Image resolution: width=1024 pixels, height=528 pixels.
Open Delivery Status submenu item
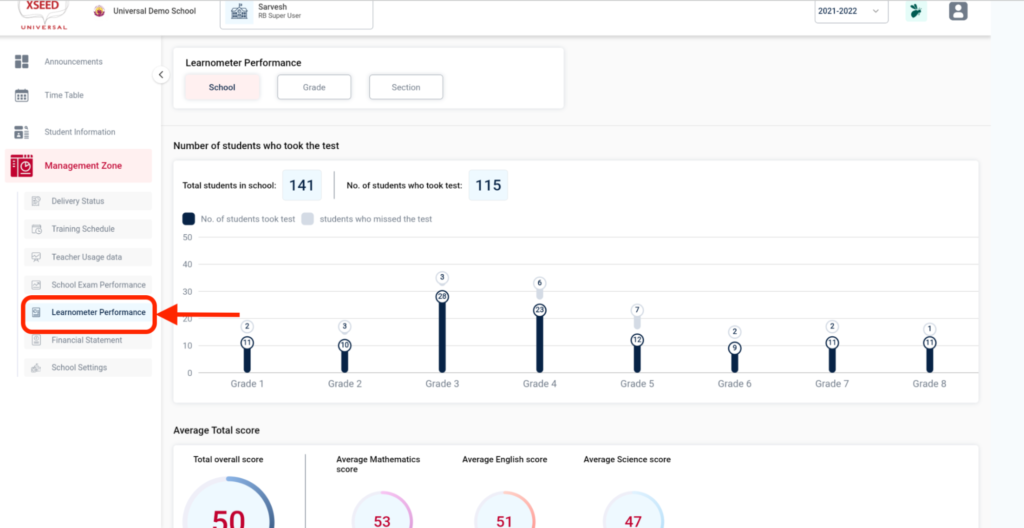click(88, 201)
